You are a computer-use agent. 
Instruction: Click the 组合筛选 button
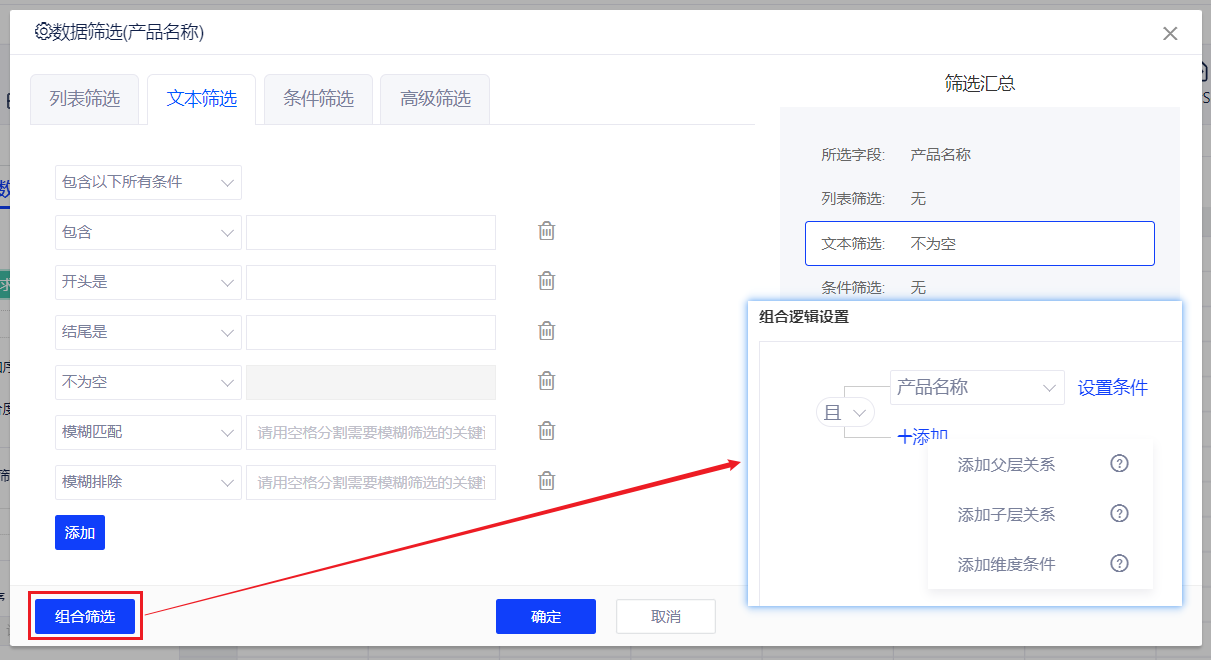[85, 617]
